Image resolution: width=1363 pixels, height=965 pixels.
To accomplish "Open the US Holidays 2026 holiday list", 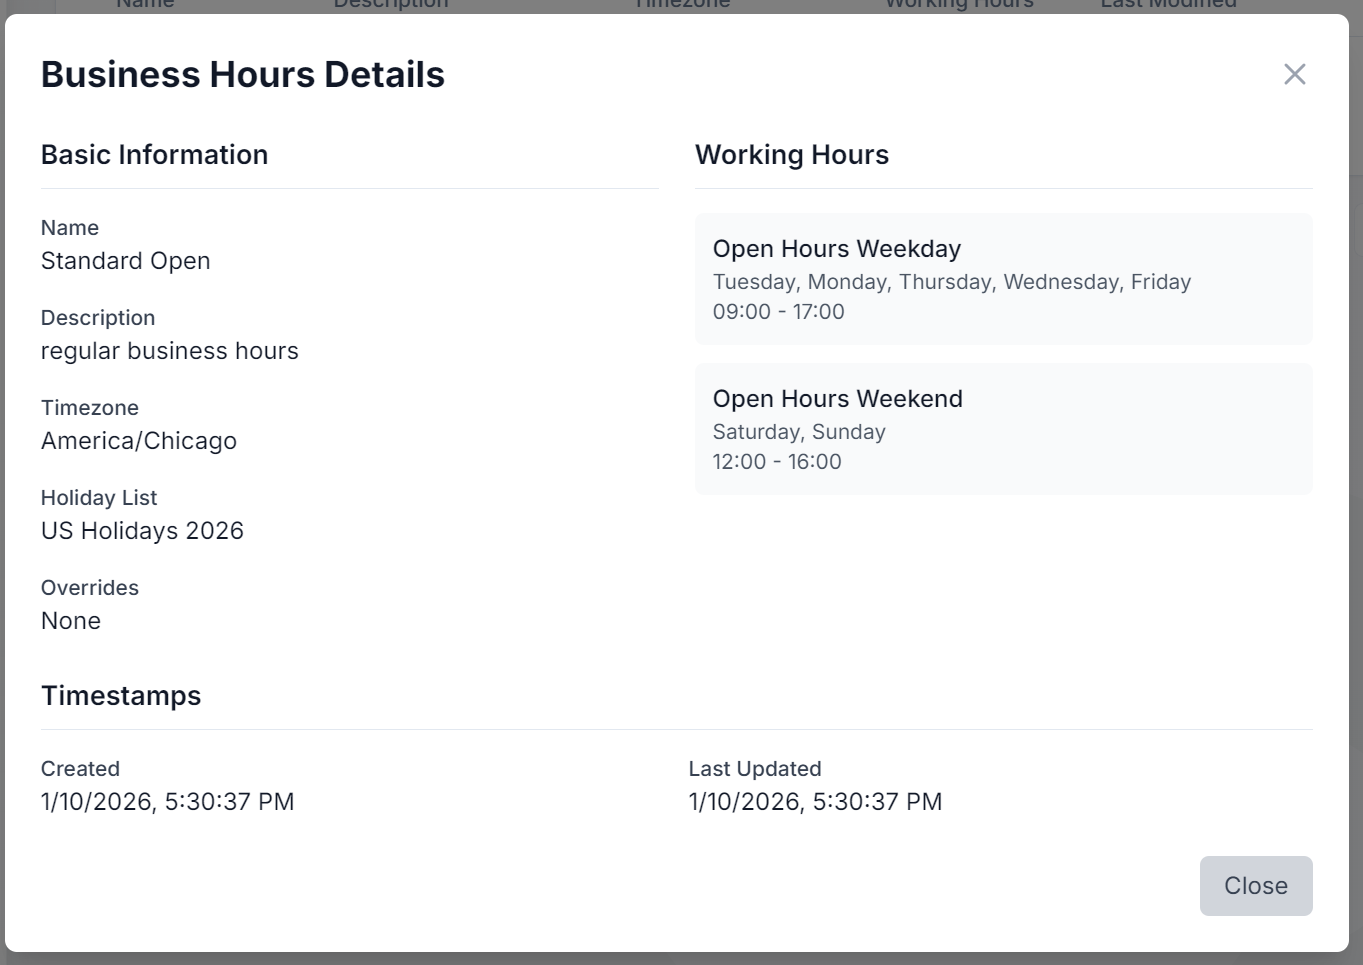I will 142,531.
